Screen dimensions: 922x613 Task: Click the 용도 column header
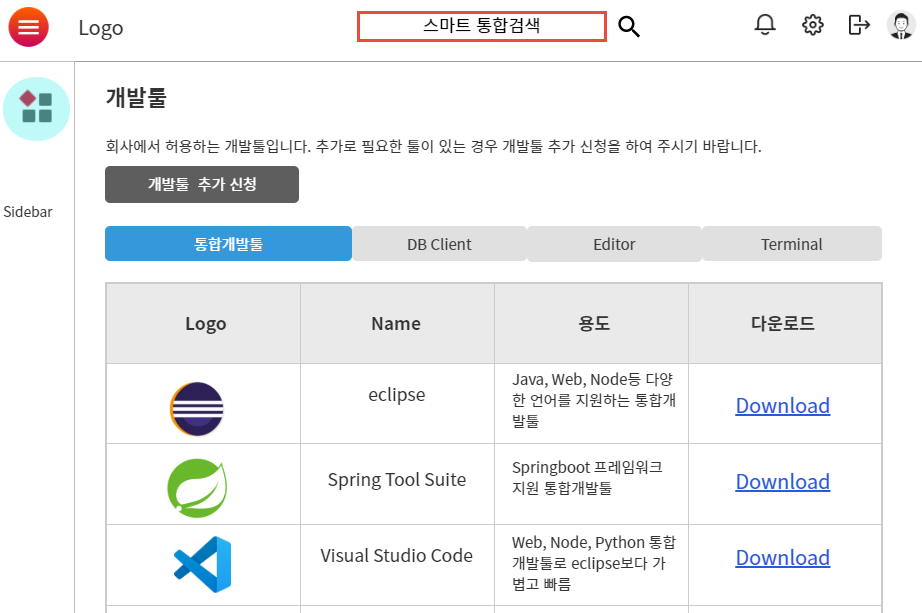[x=592, y=324]
